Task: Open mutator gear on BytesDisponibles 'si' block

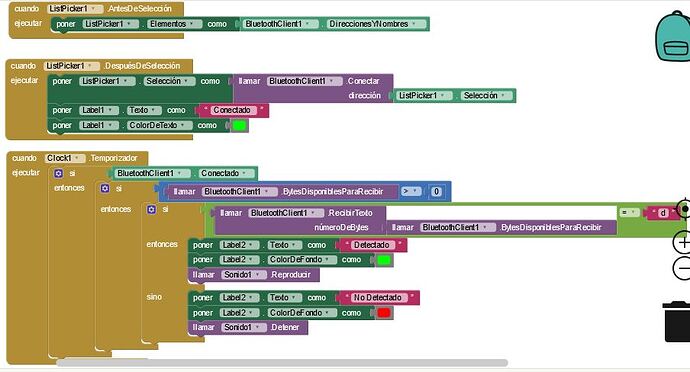Action: [105, 188]
